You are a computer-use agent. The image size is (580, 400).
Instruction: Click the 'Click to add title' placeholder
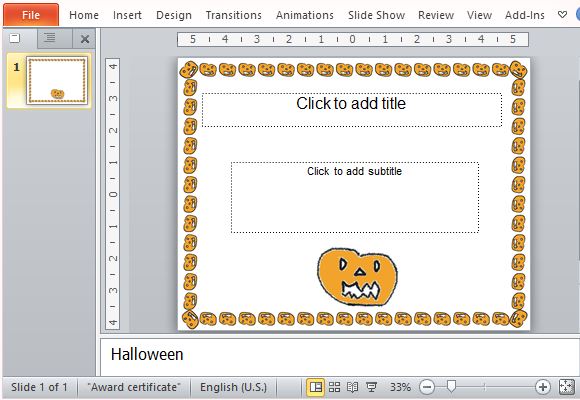pyautogui.click(x=352, y=110)
